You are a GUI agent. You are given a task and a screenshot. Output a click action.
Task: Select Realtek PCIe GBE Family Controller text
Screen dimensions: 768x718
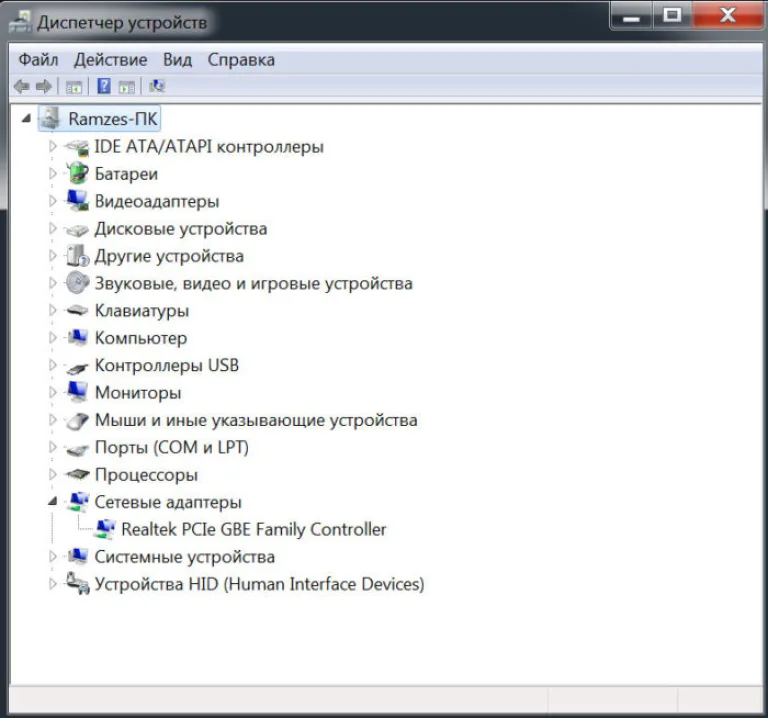pos(254,529)
